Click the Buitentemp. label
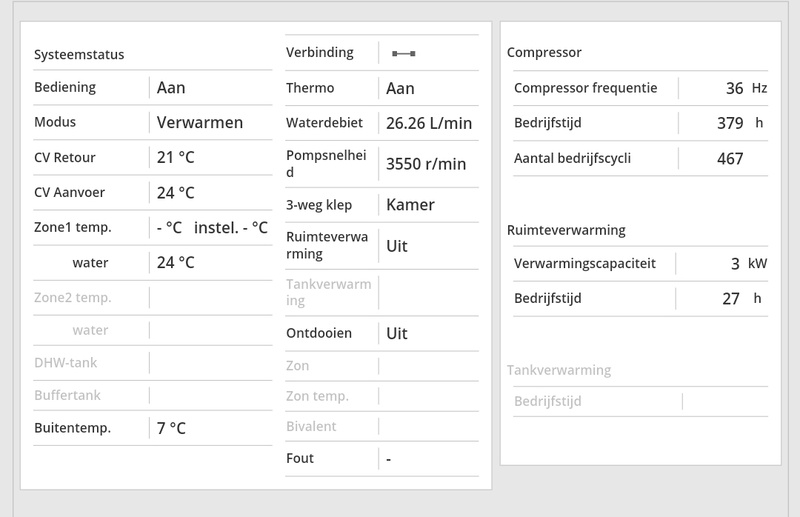 point(72,428)
